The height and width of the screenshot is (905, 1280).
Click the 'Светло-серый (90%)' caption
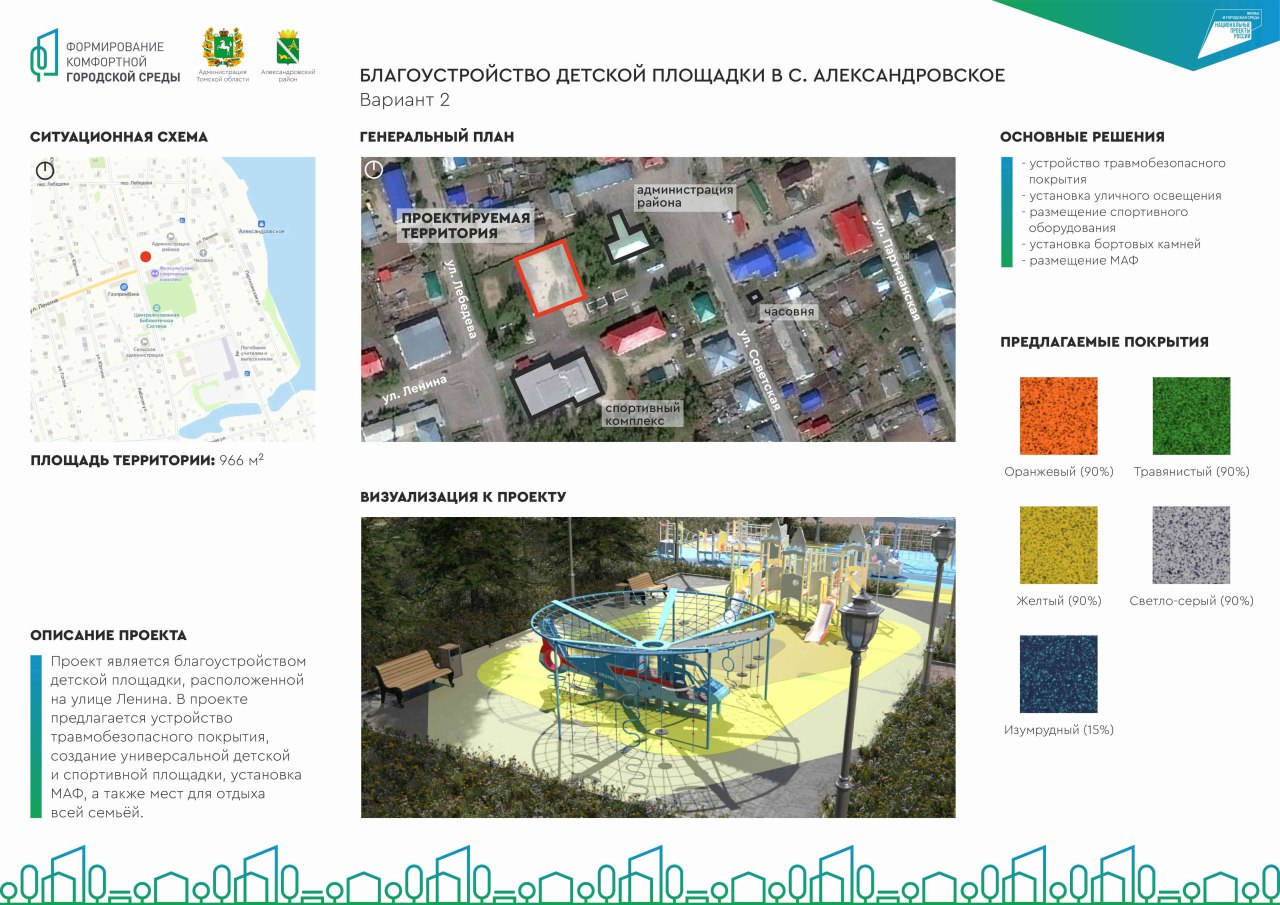tap(1191, 601)
